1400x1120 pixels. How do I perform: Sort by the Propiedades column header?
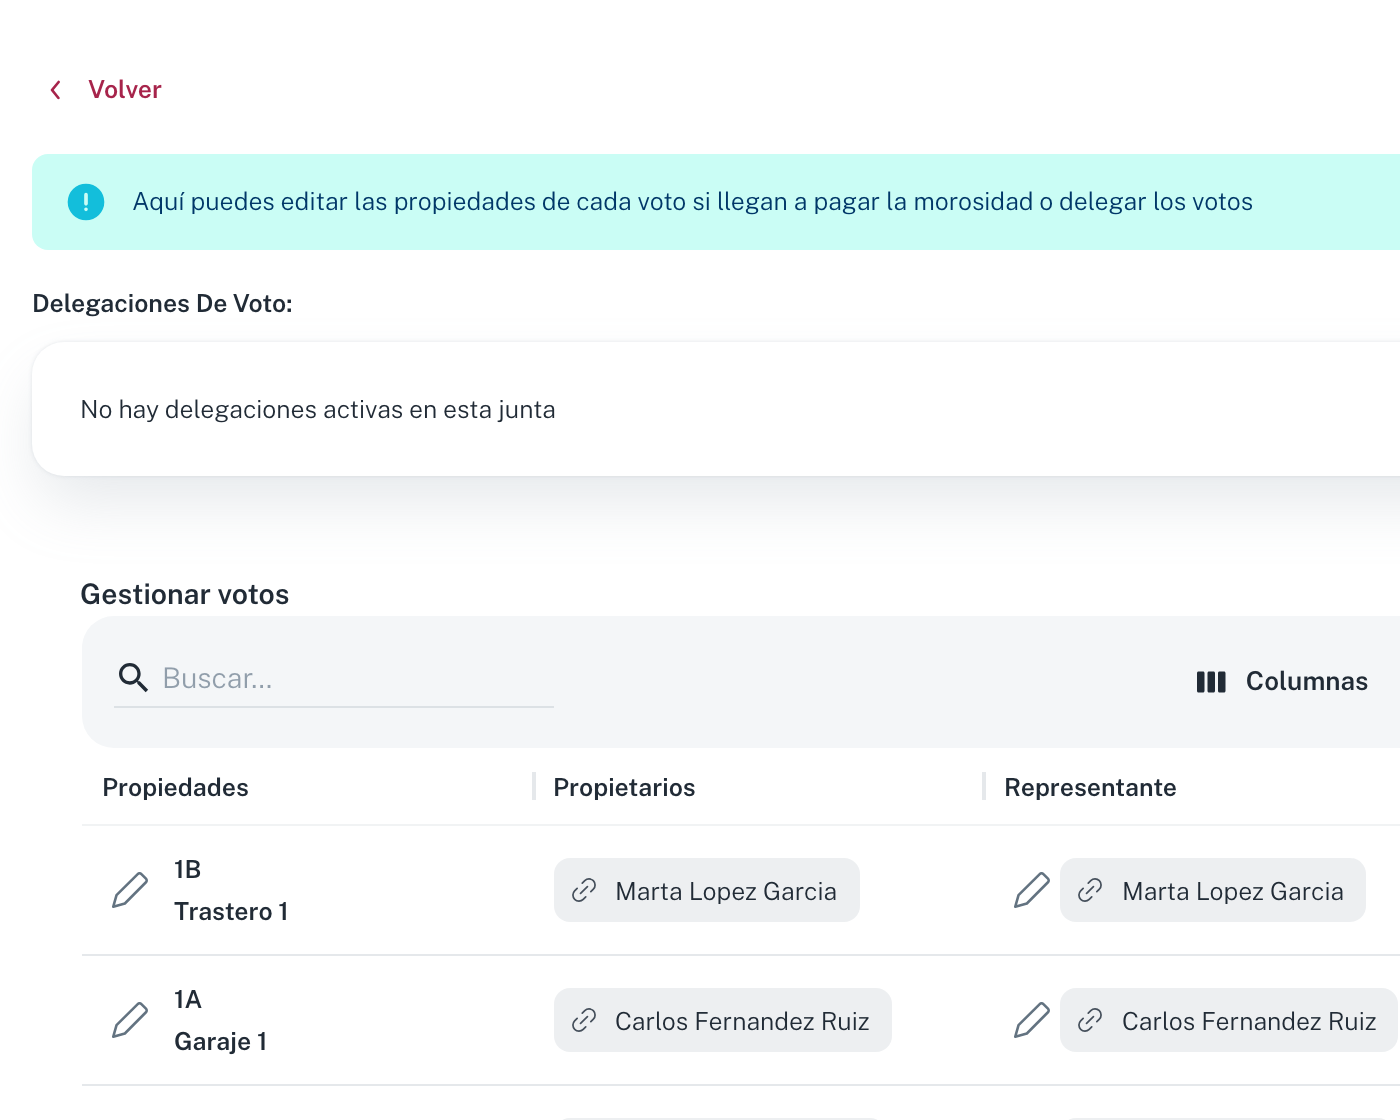[176, 788]
